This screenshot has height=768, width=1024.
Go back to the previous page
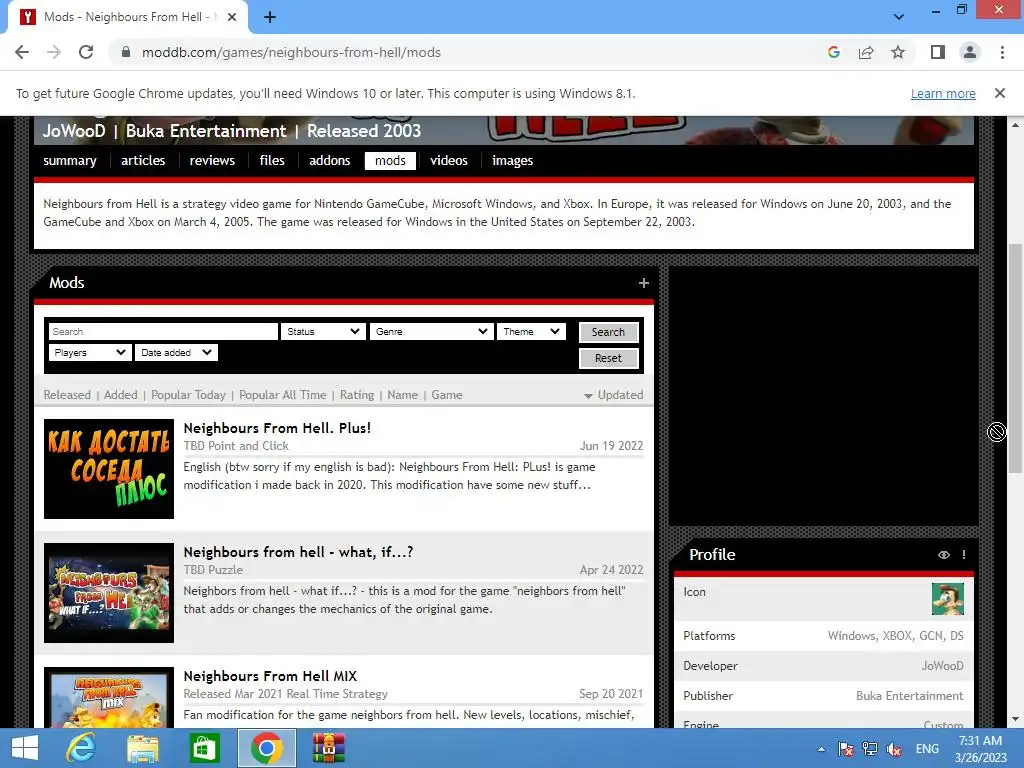tap(22, 52)
